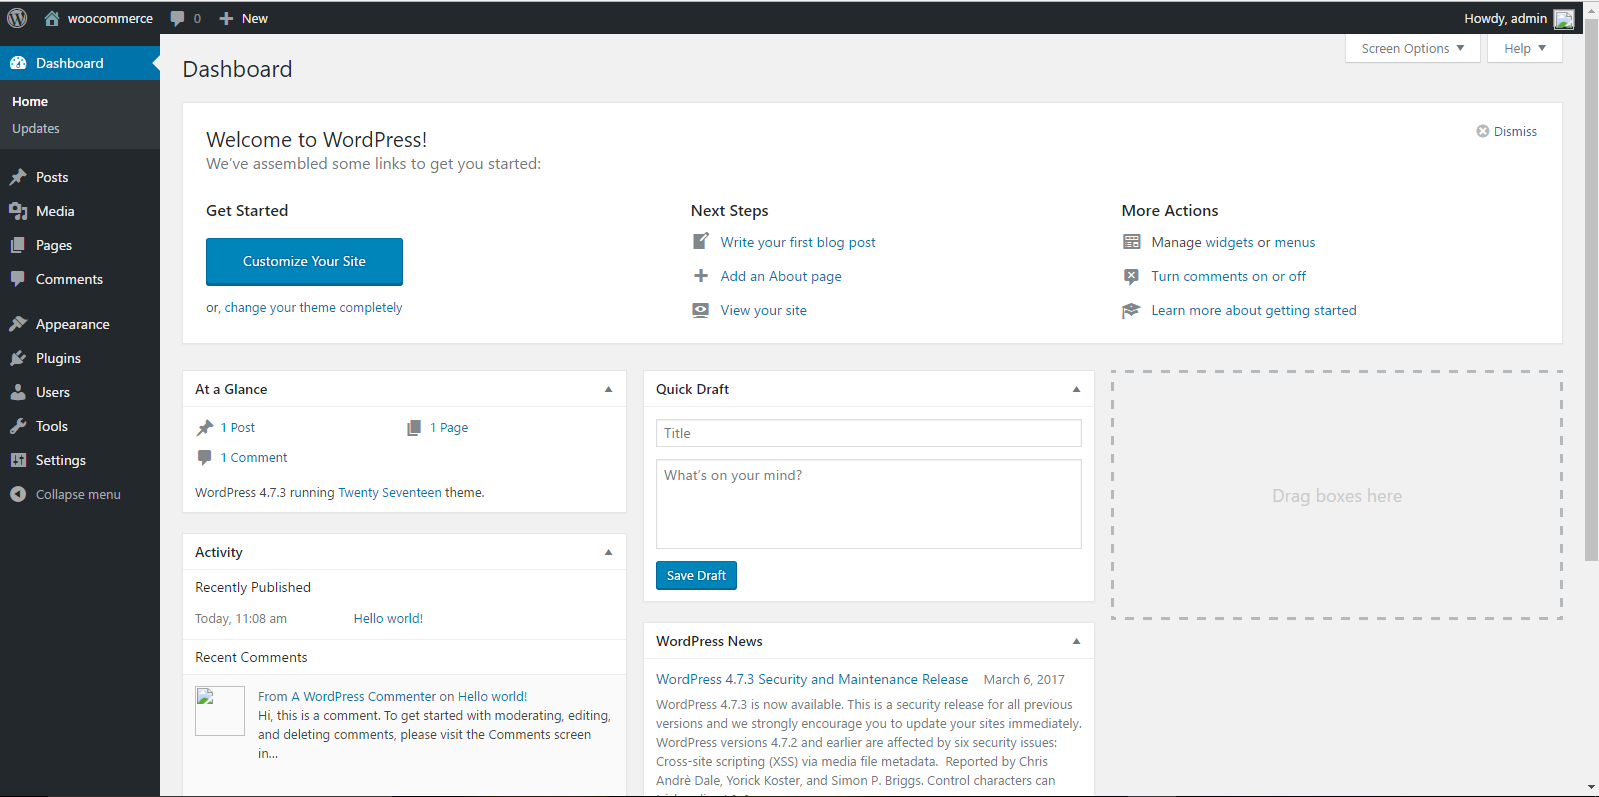
Task: Open the A WordPress Commenter link
Action: [x=364, y=696]
